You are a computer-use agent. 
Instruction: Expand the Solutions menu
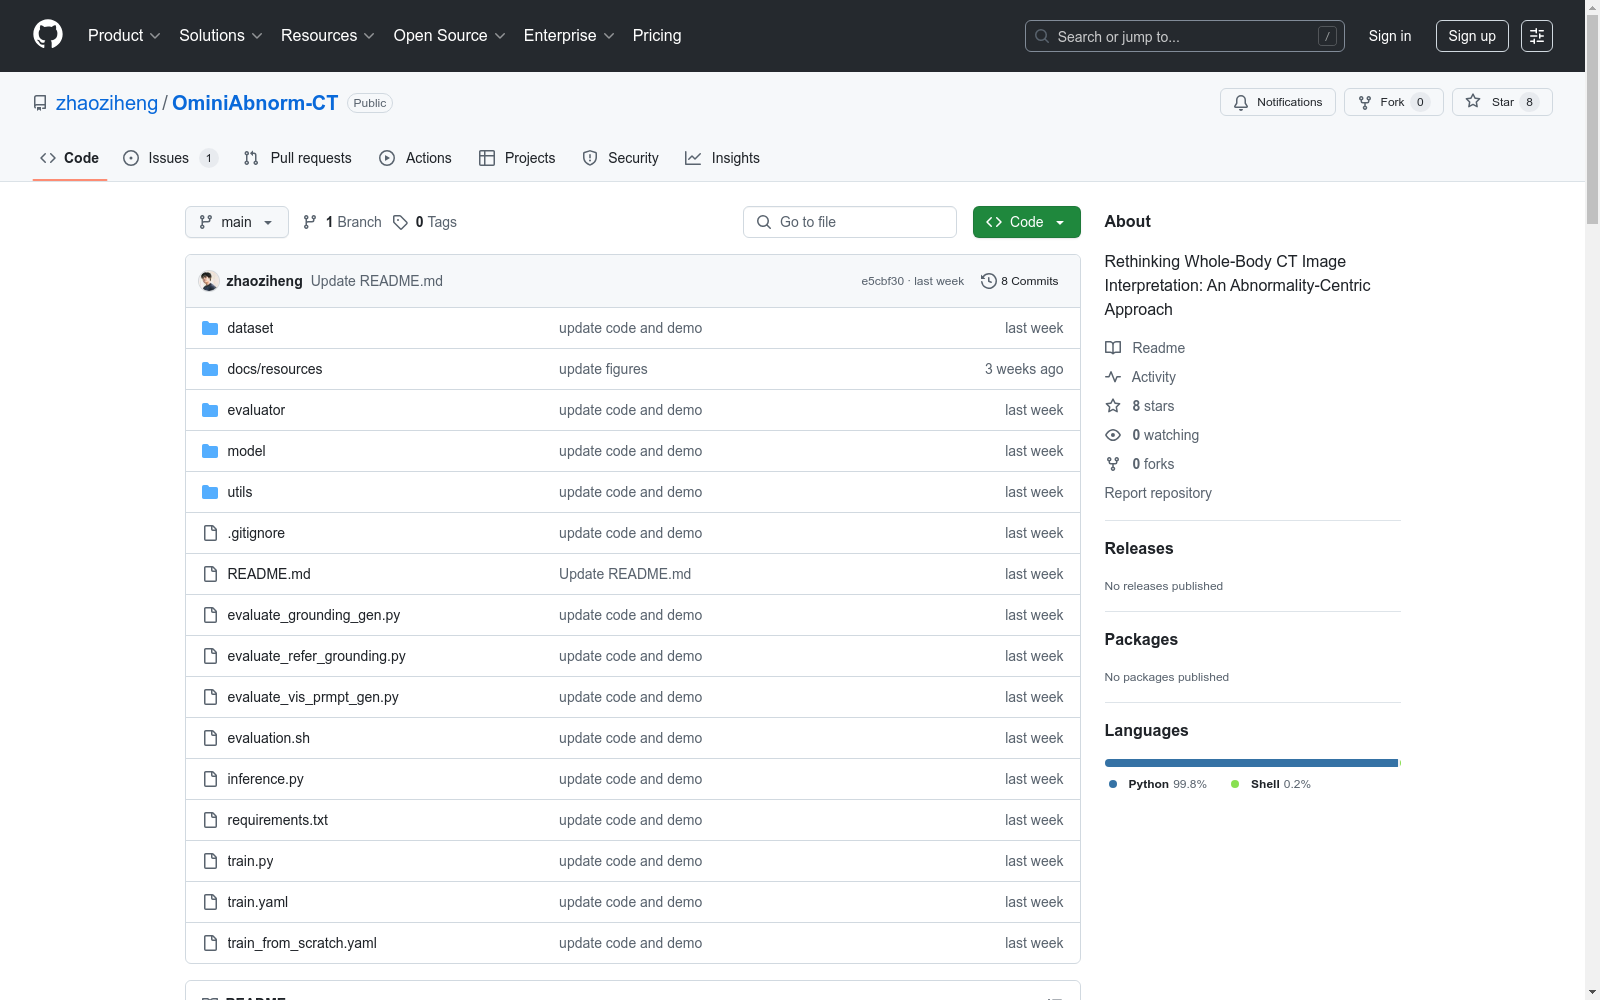pyautogui.click(x=221, y=36)
